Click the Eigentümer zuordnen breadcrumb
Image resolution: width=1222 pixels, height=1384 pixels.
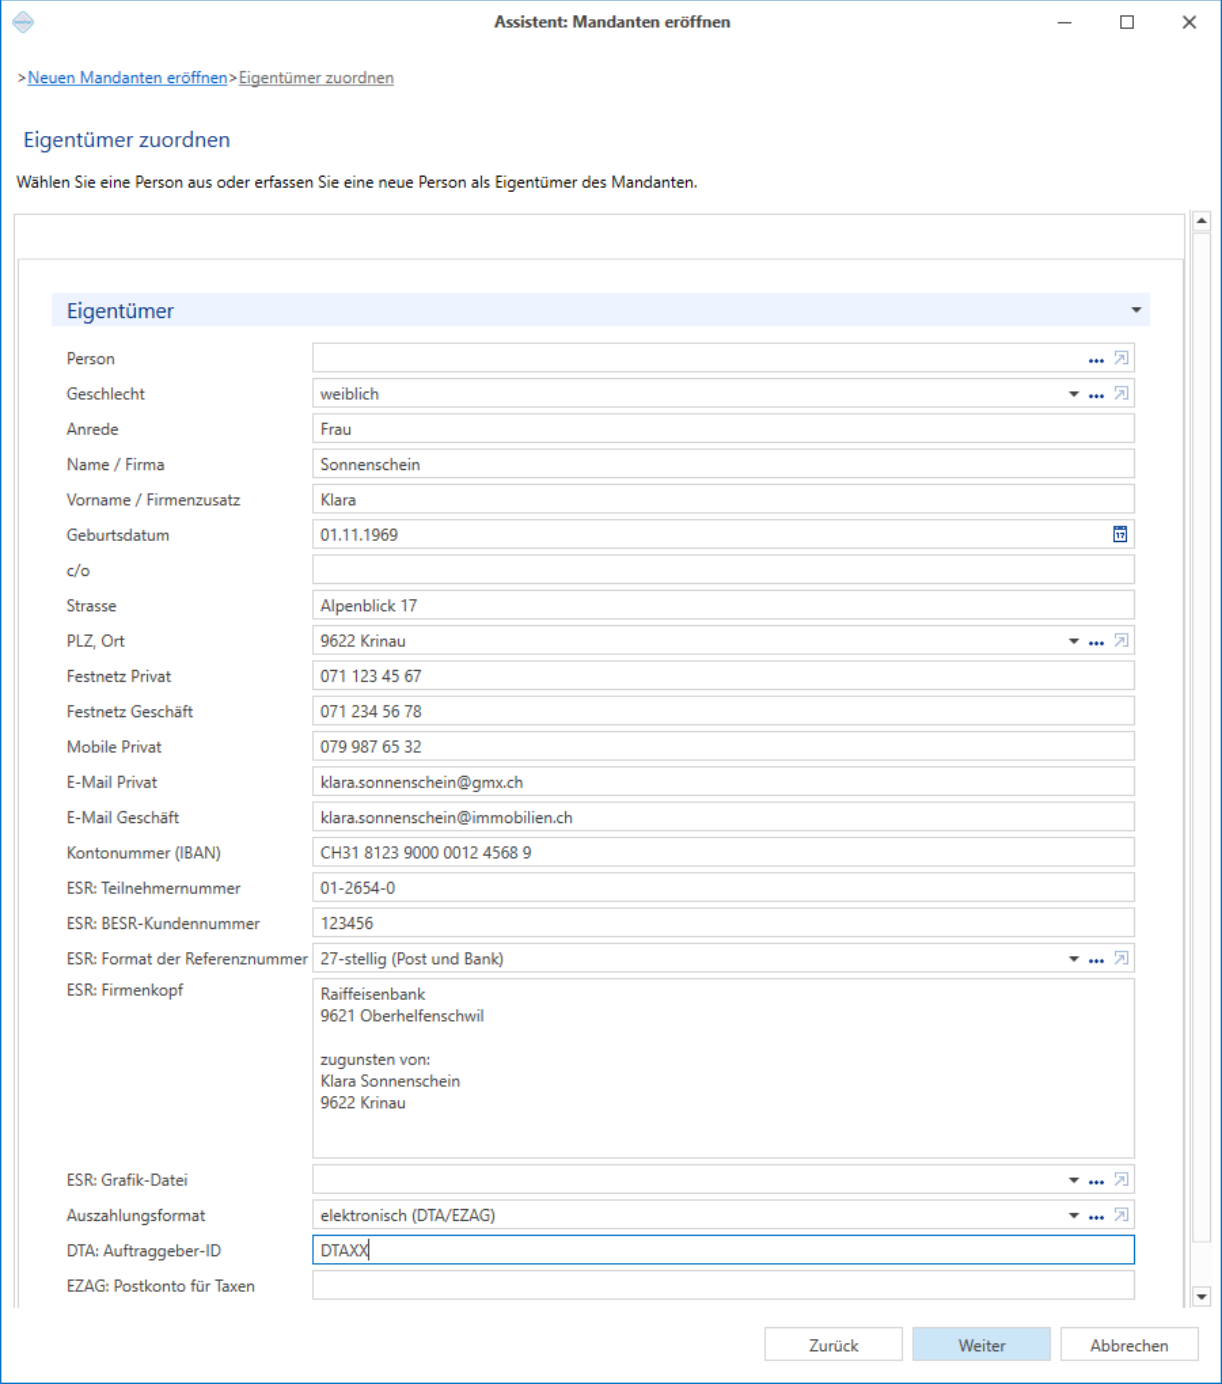316,78
